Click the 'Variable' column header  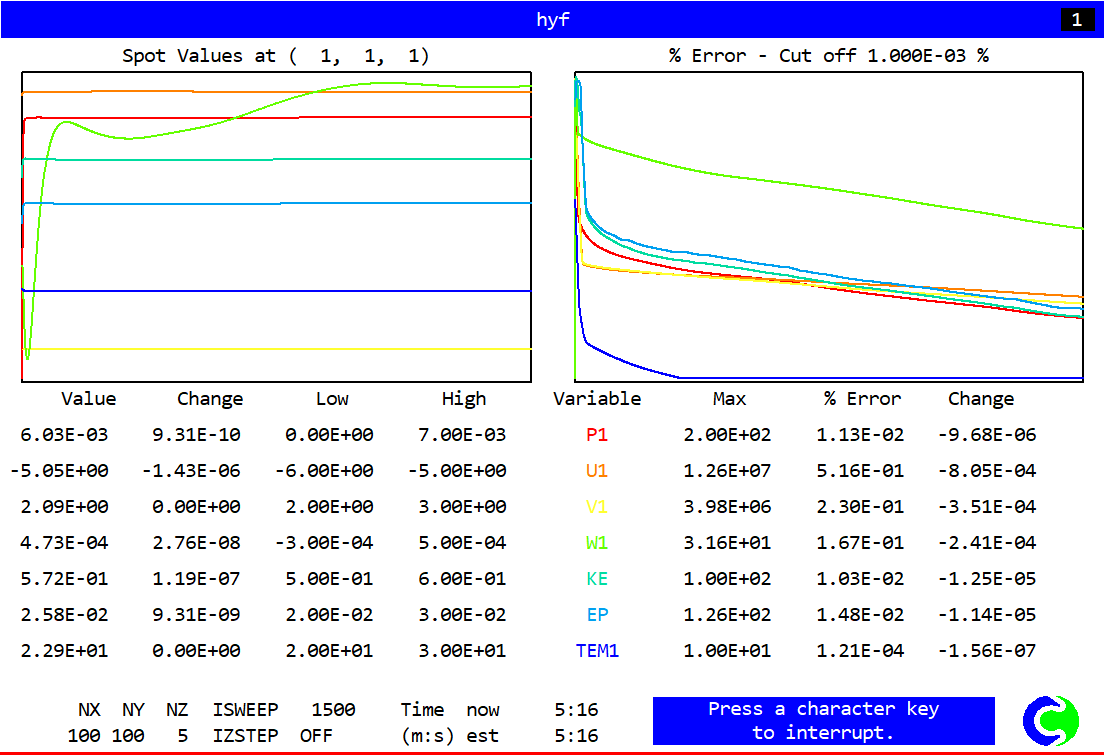597,399
